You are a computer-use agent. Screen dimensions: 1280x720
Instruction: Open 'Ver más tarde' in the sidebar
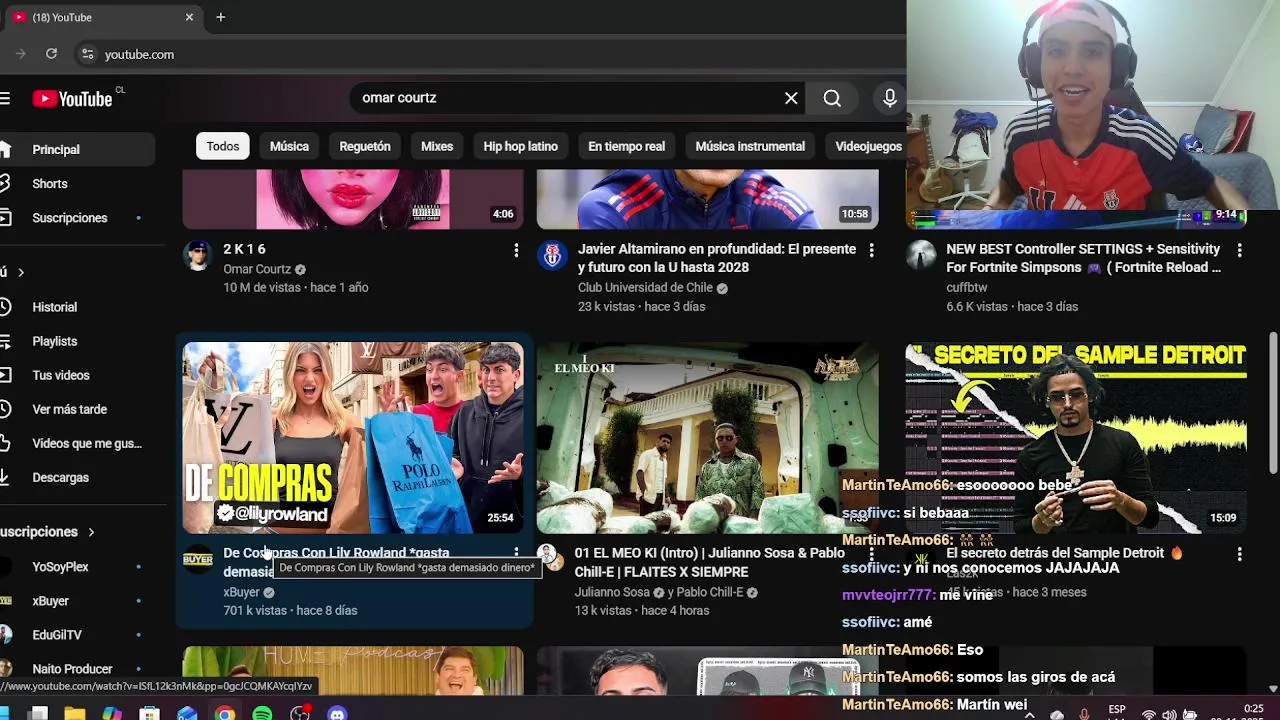click(77, 409)
